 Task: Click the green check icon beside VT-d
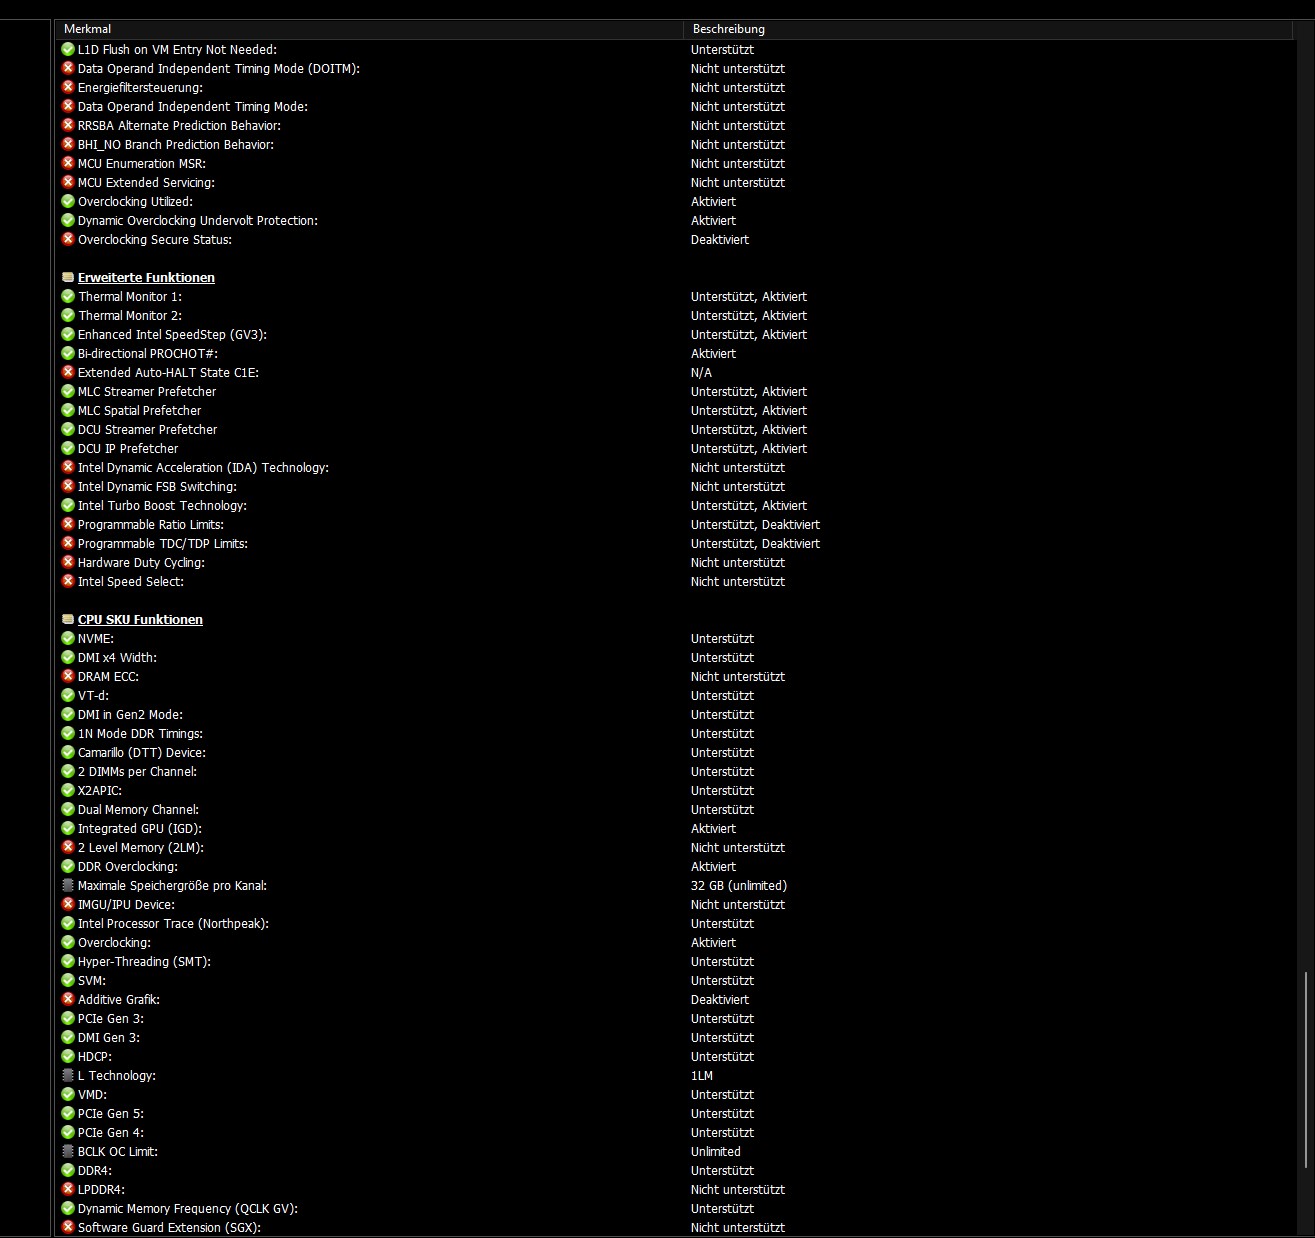[68, 696]
